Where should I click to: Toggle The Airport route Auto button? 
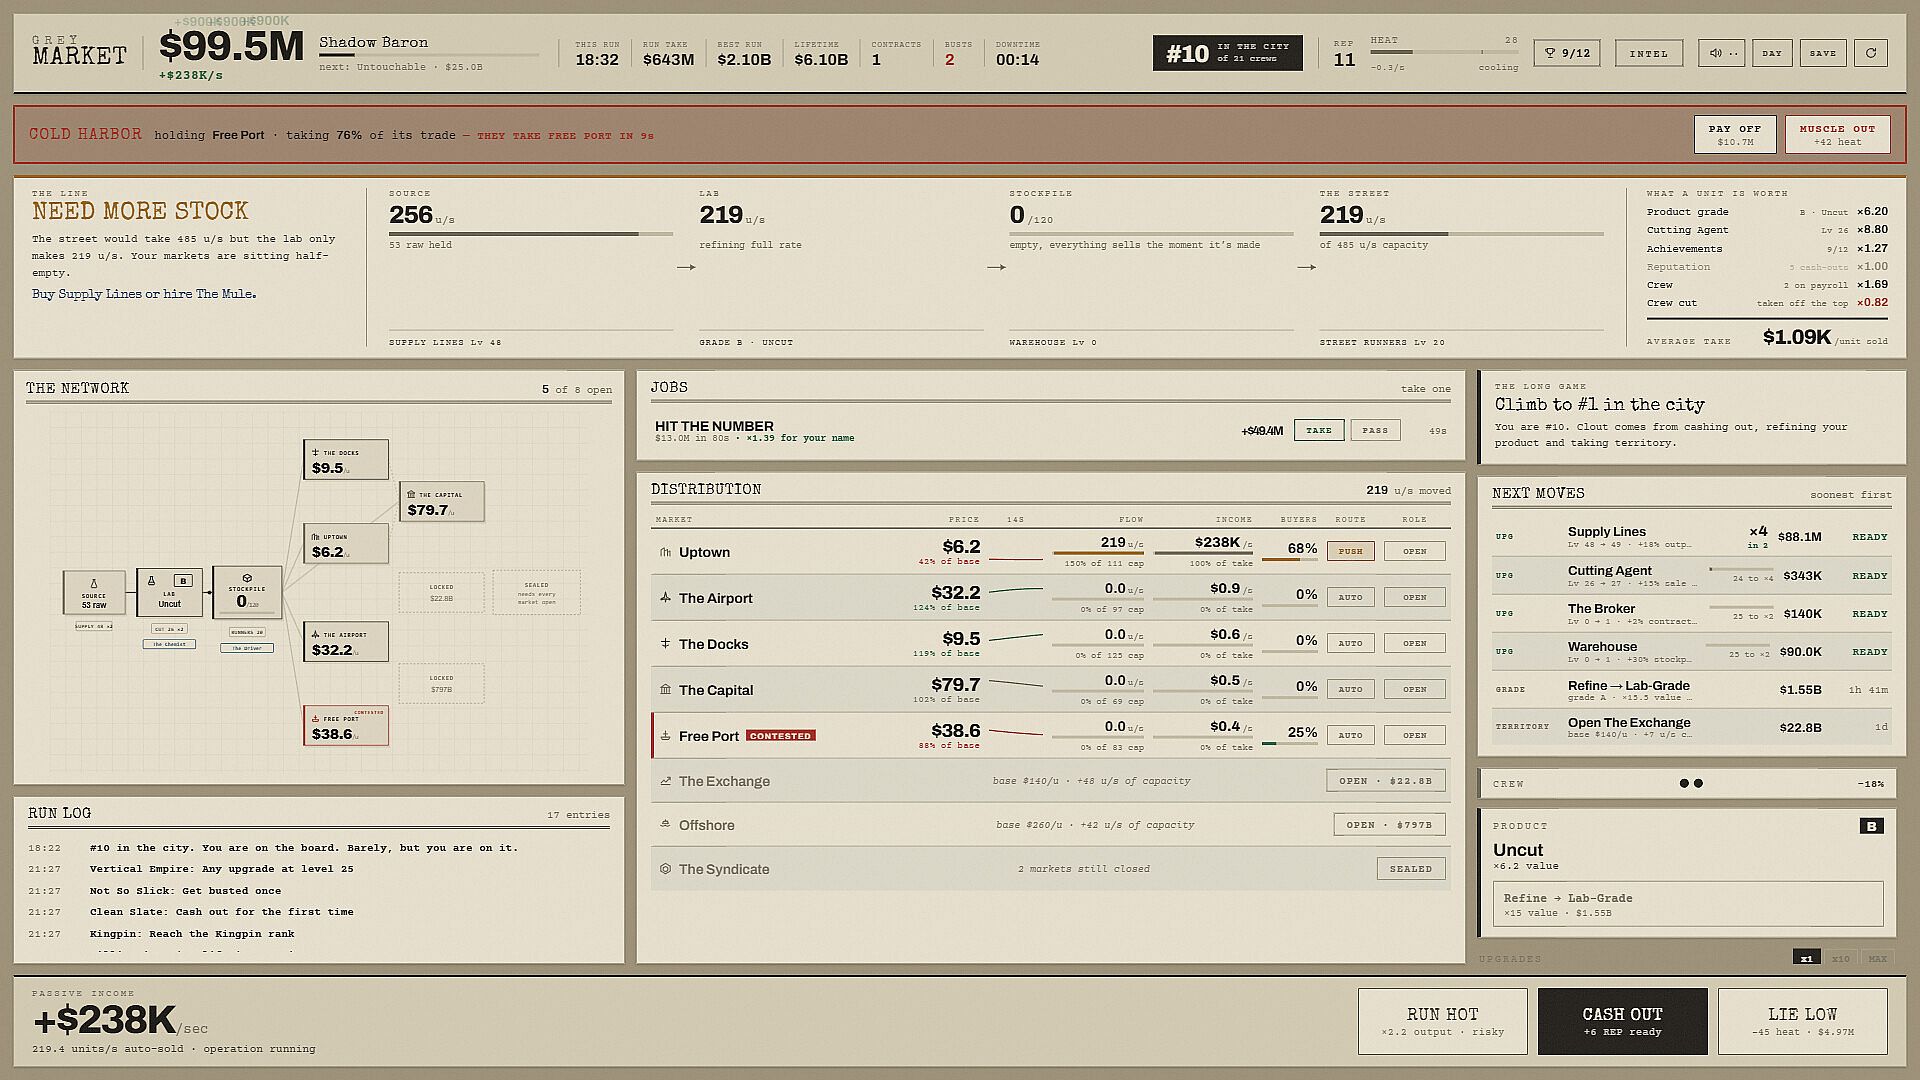pos(1350,597)
